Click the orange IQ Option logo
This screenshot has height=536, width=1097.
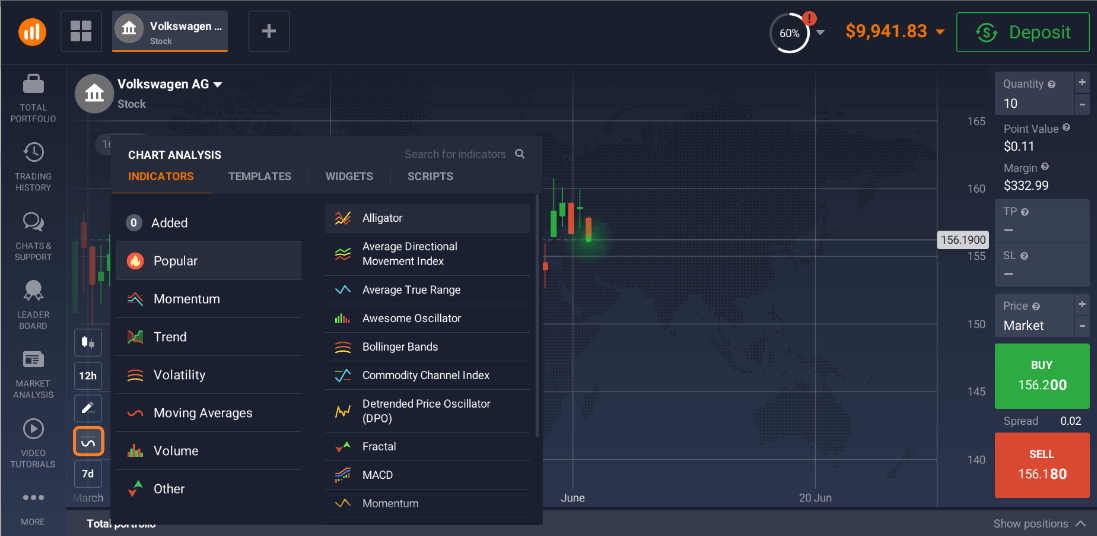(32, 31)
